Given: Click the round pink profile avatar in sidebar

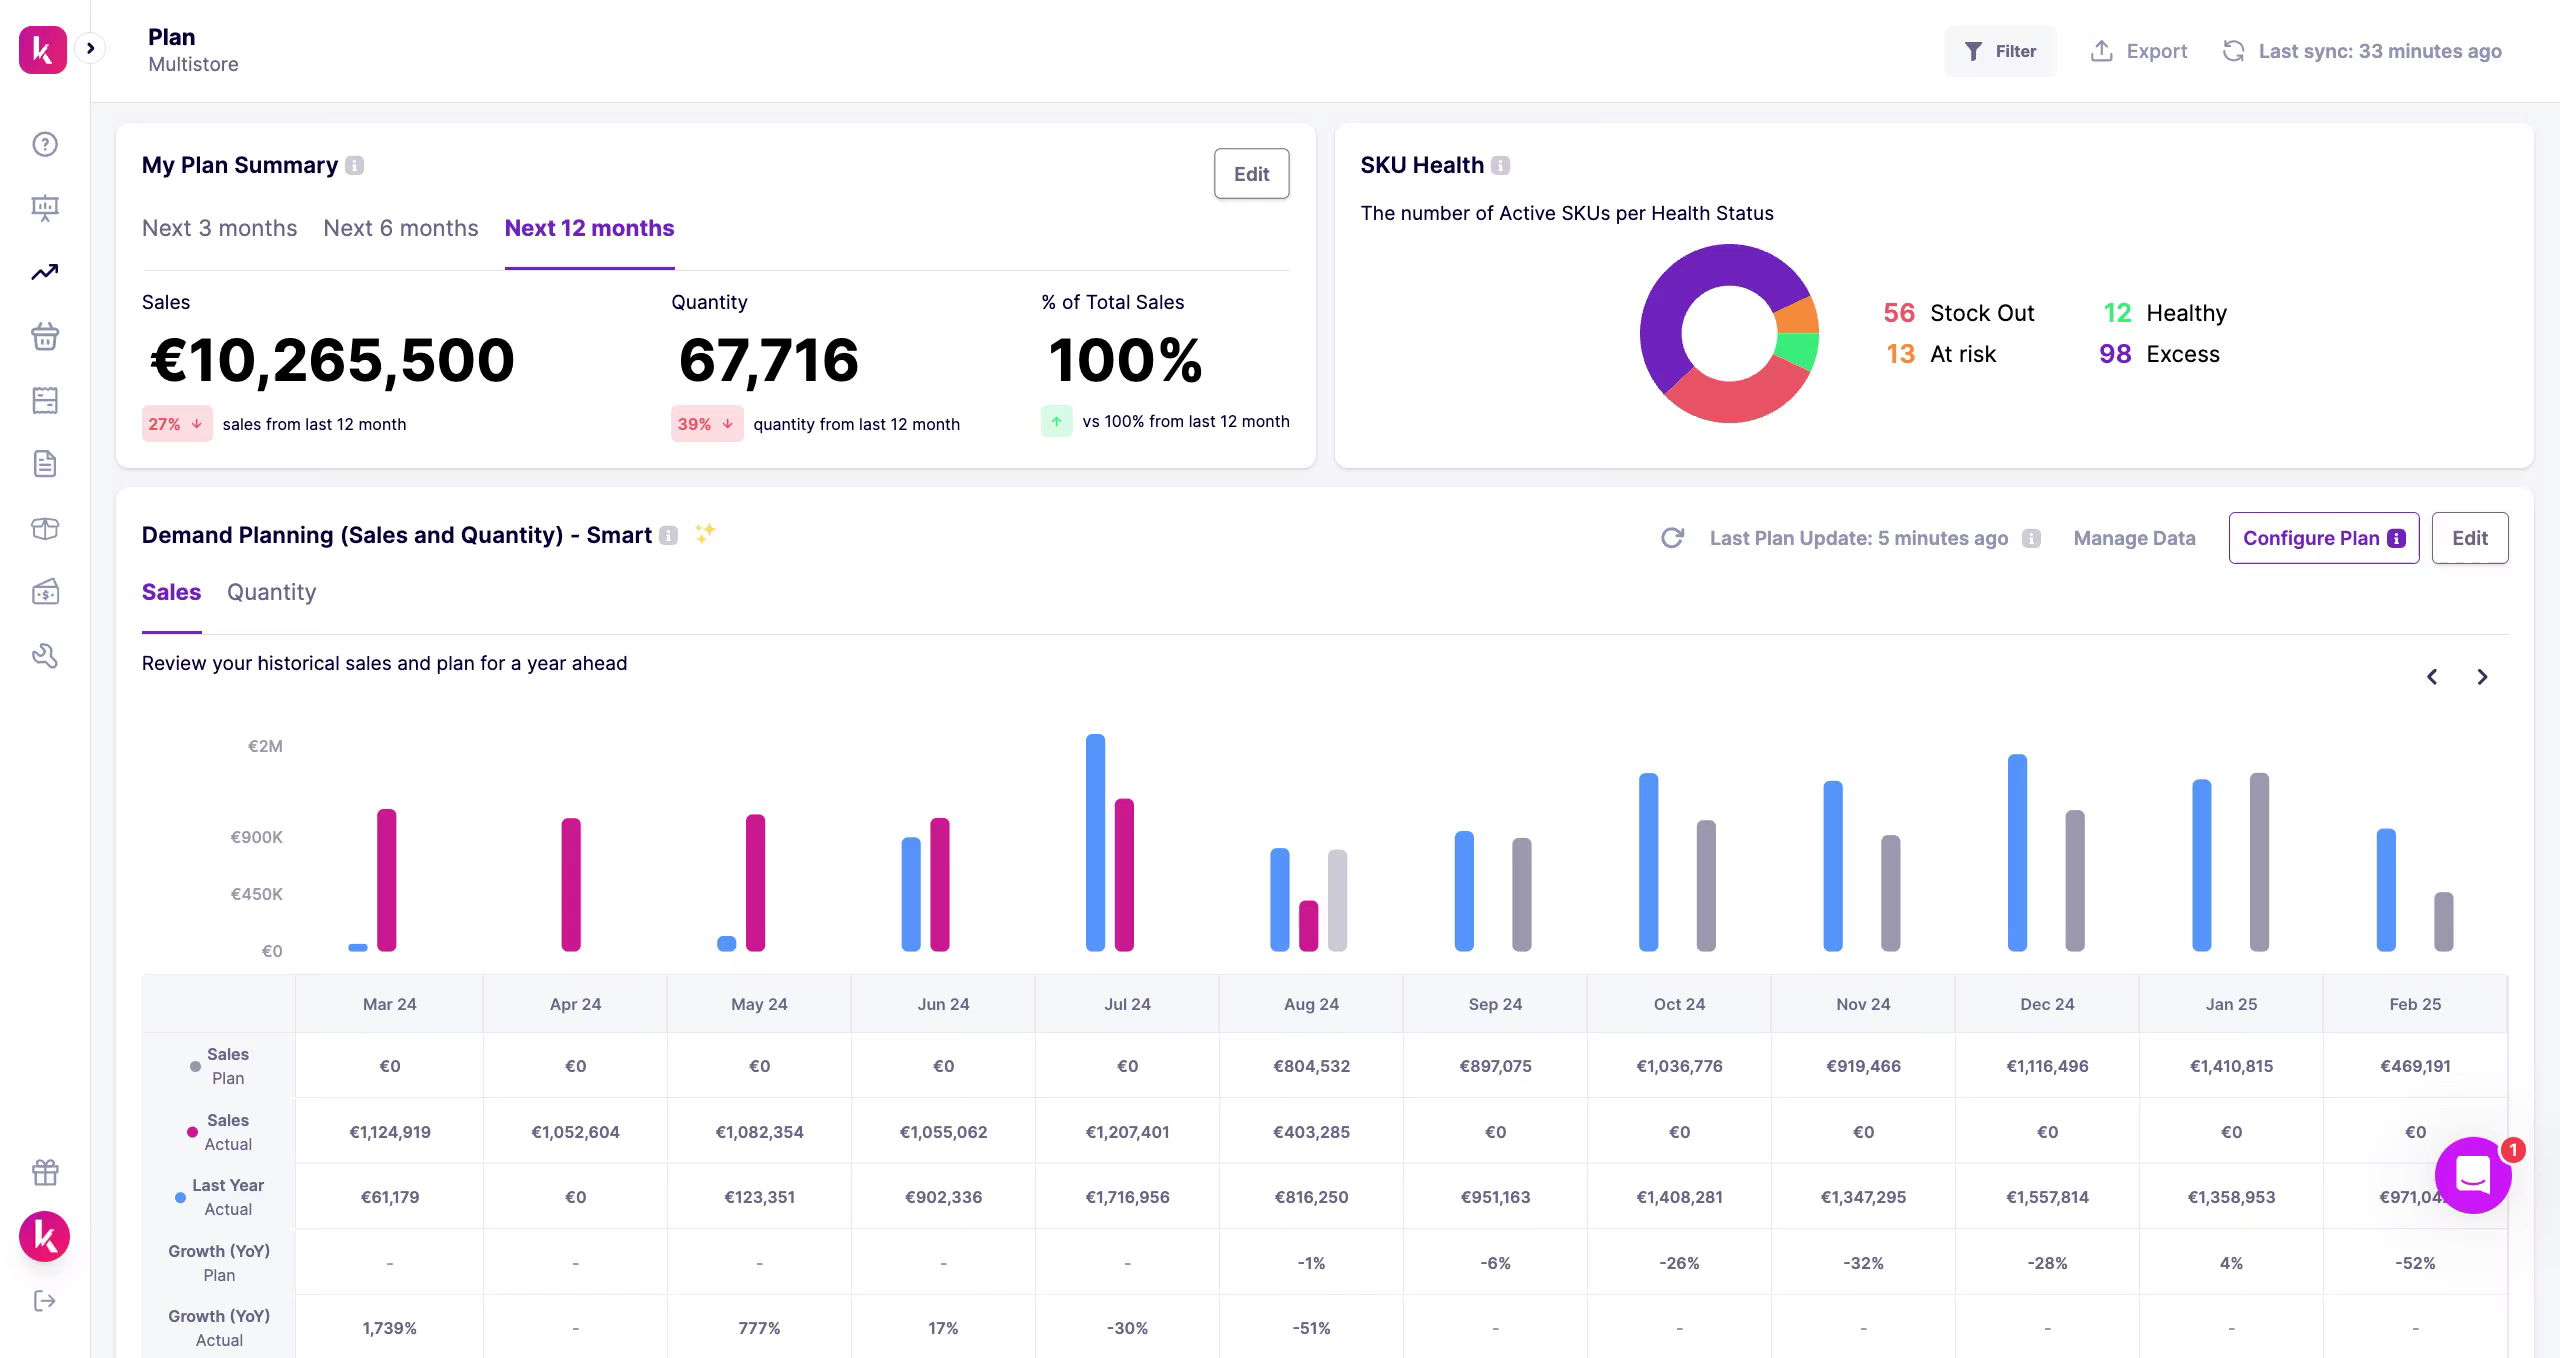Looking at the screenshot, I should click(x=45, y=1237).
